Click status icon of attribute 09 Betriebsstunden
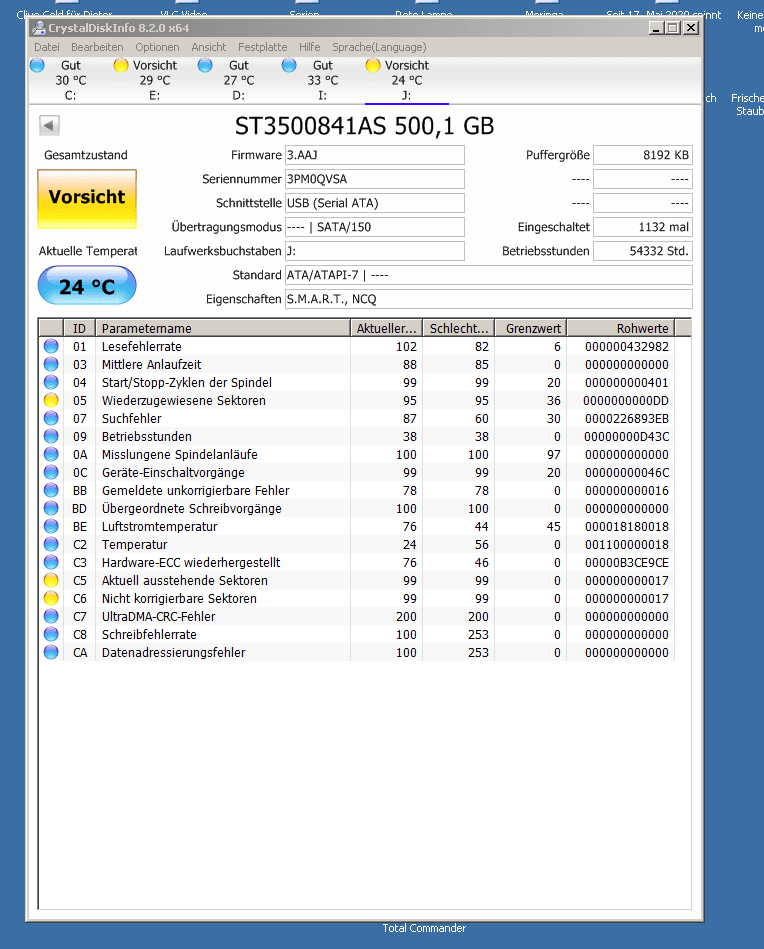This screenshot has height=949, width=764. click(x=51, y=436)
